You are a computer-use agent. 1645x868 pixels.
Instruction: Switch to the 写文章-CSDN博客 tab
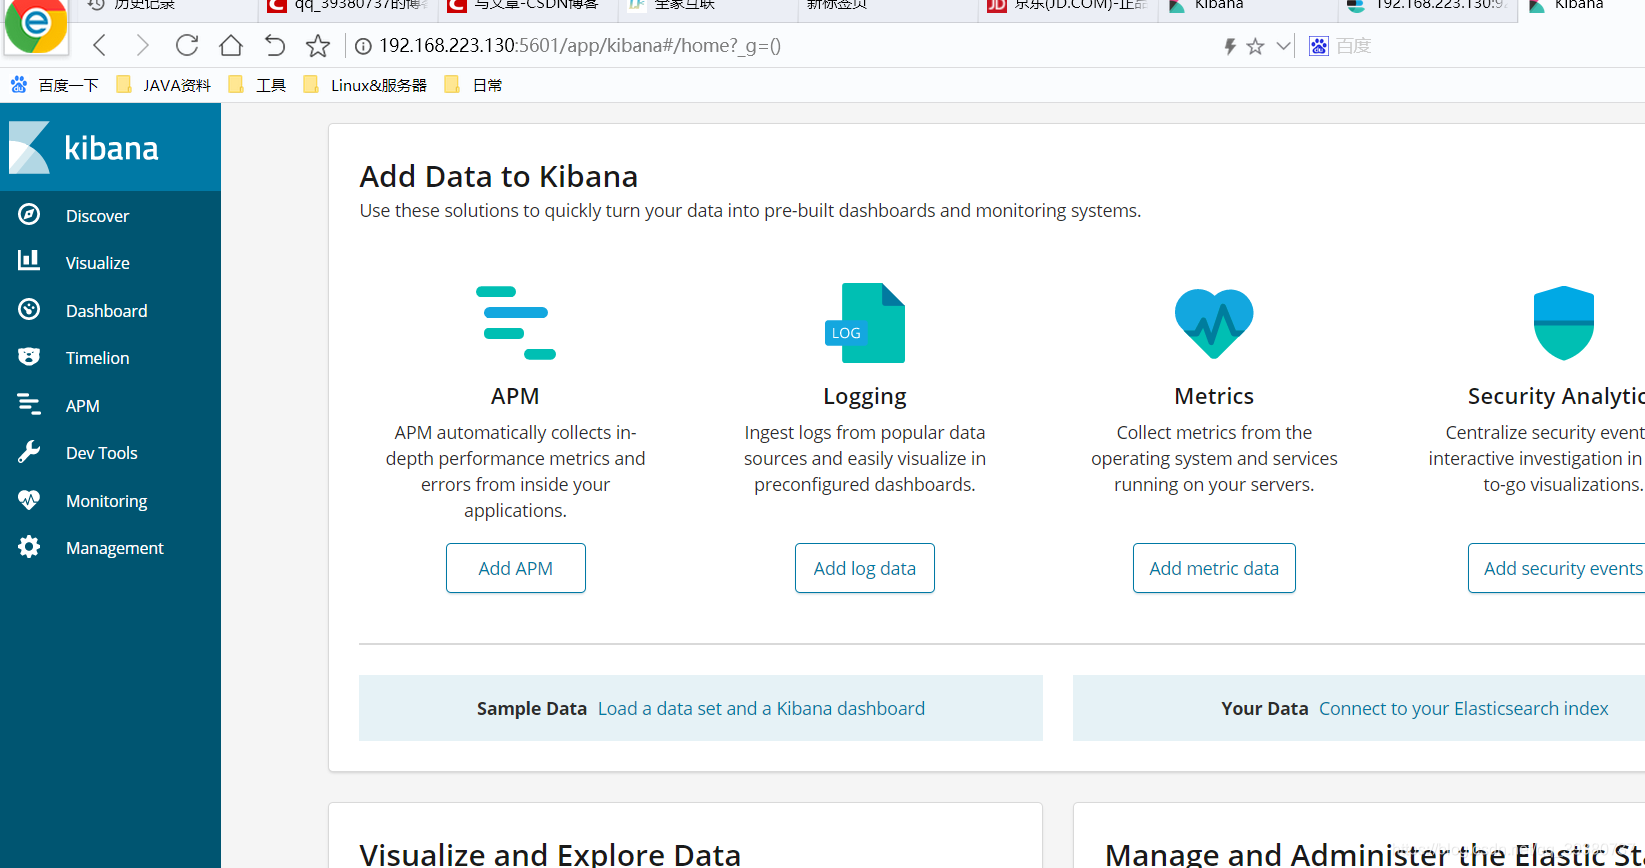click(527, 8)
